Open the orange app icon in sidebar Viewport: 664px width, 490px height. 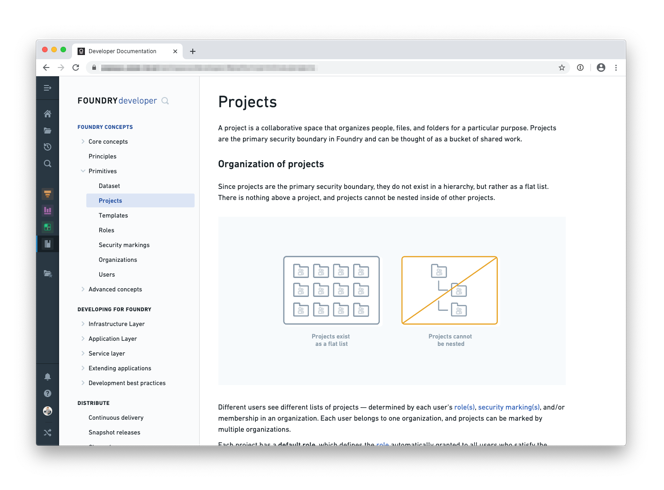(x=47, y=194)
